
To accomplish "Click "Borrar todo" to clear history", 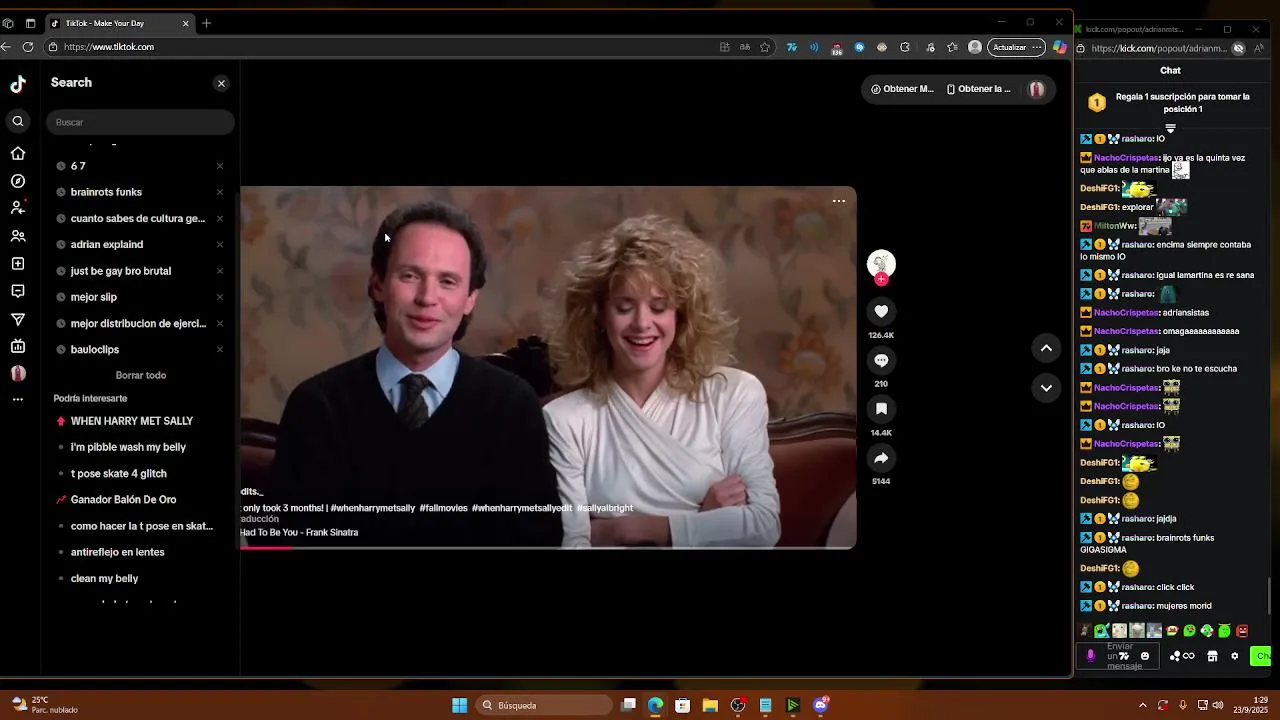I will tap(141, 375).
